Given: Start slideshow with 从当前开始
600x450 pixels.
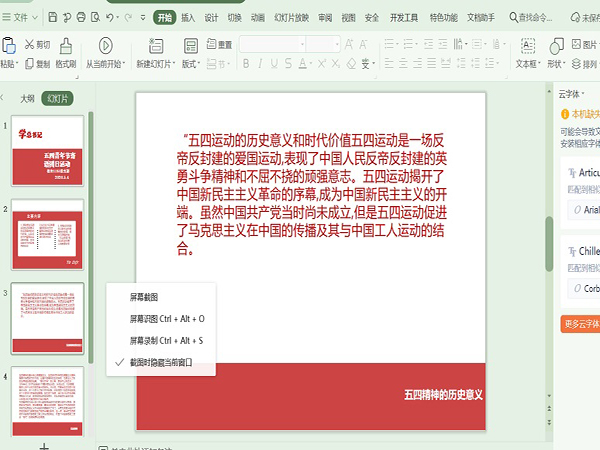Looking at the screenshot, I should 106,53.
